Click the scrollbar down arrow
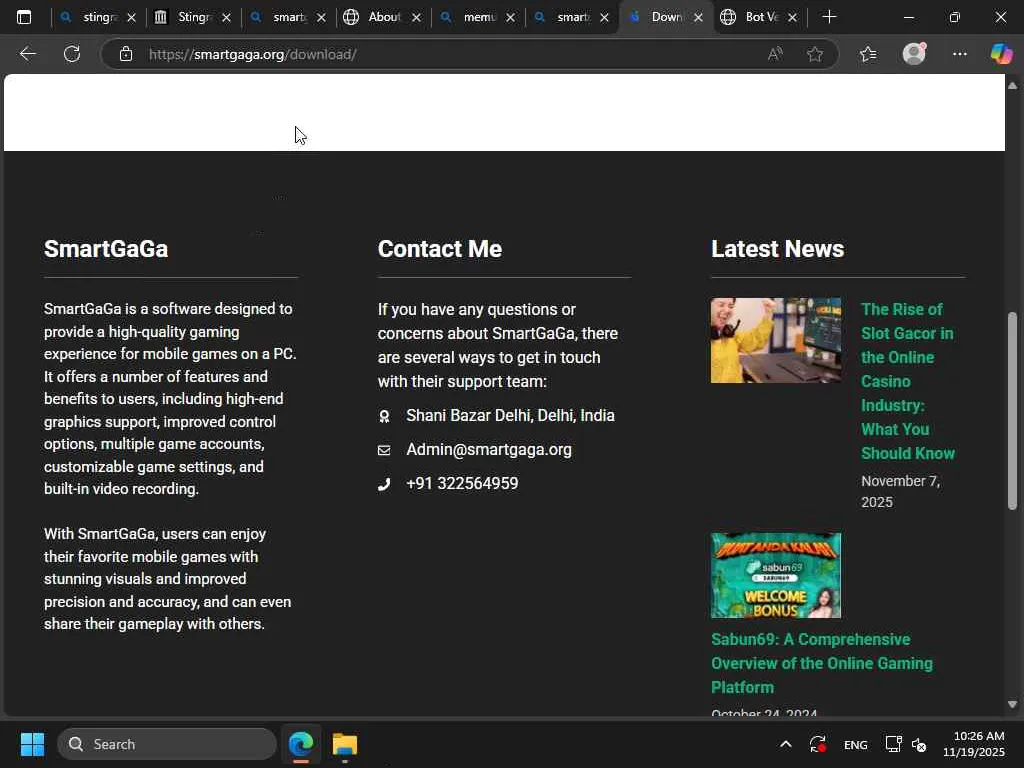 point(1012,704)
